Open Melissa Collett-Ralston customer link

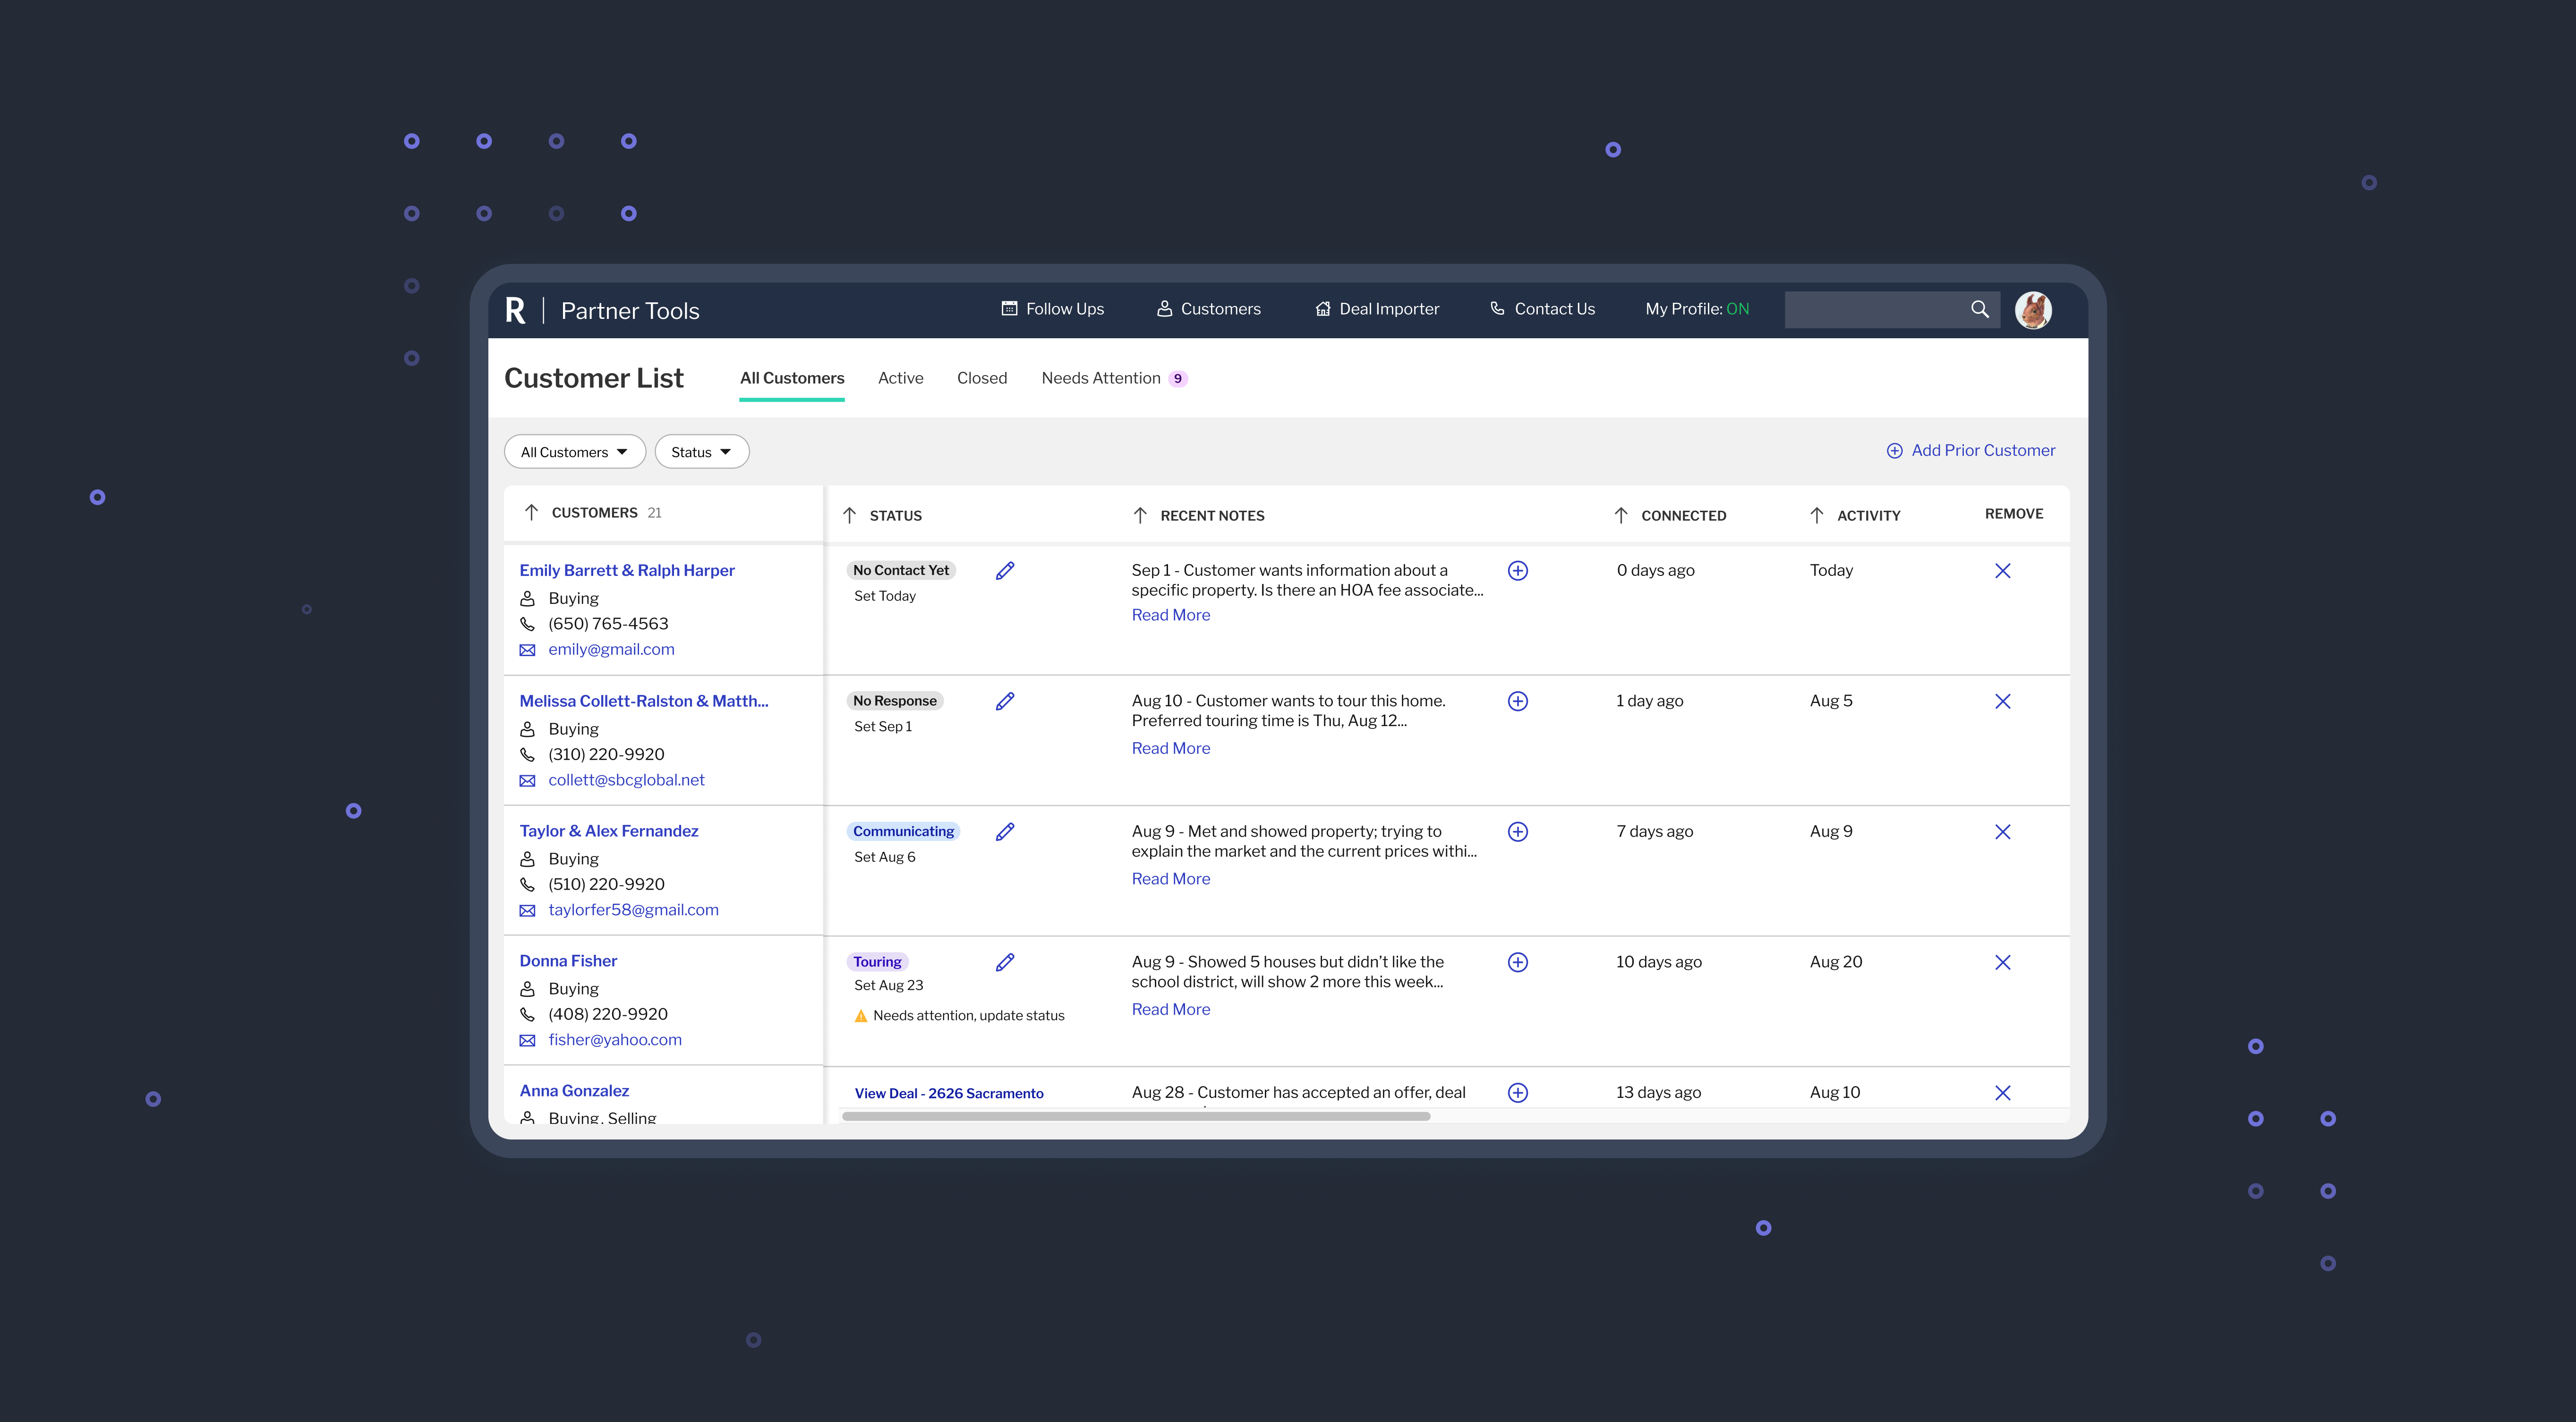click(644, 701)
